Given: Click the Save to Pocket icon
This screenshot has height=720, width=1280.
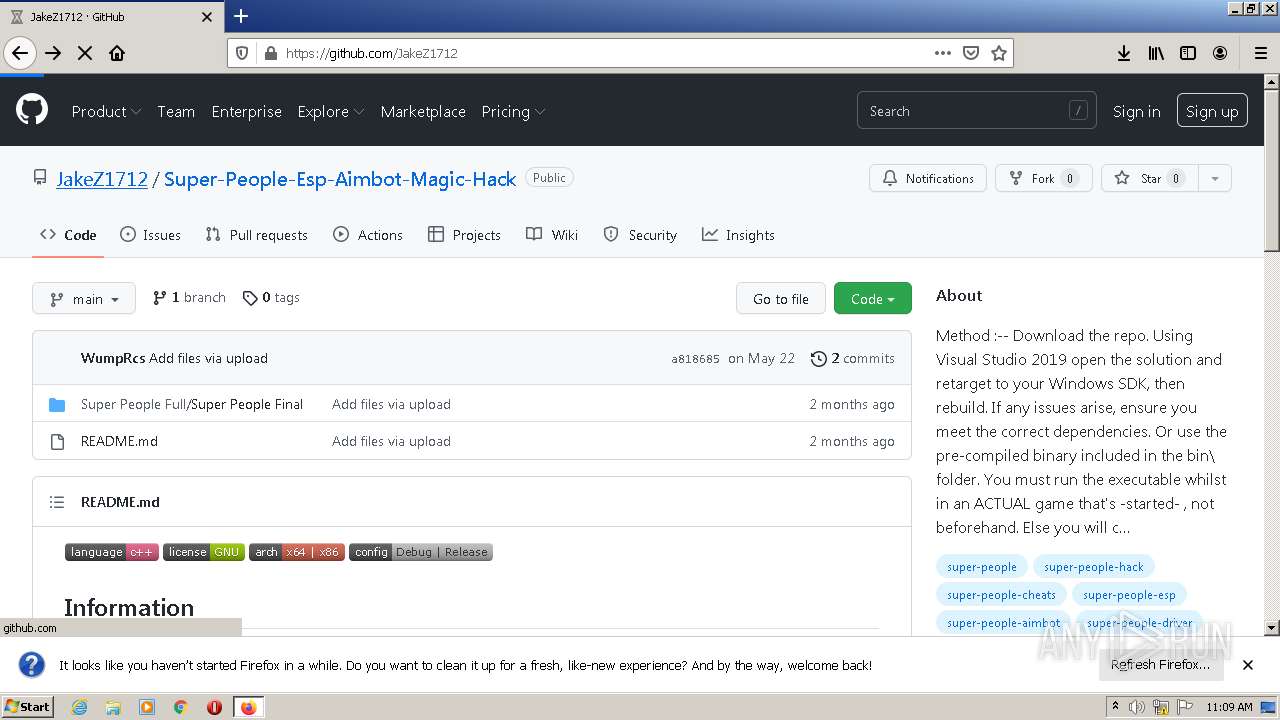Looking at the screenshot, I should pos(970,53).
